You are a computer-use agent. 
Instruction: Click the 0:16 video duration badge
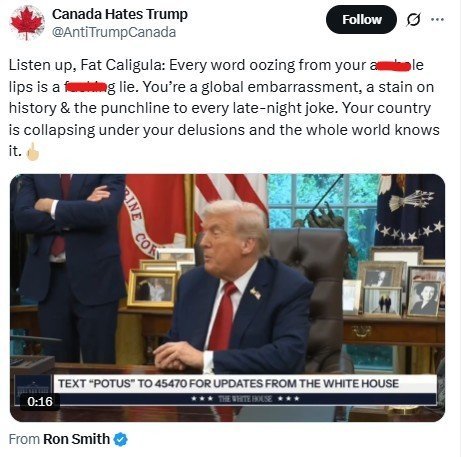click(40, 402)
